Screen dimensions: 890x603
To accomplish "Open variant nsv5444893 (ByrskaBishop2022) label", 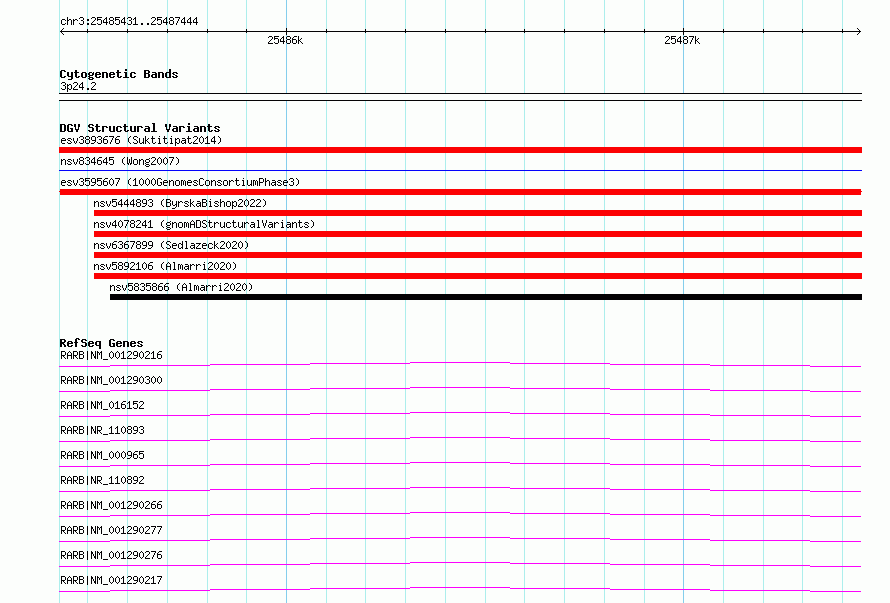I will [180, 203].
